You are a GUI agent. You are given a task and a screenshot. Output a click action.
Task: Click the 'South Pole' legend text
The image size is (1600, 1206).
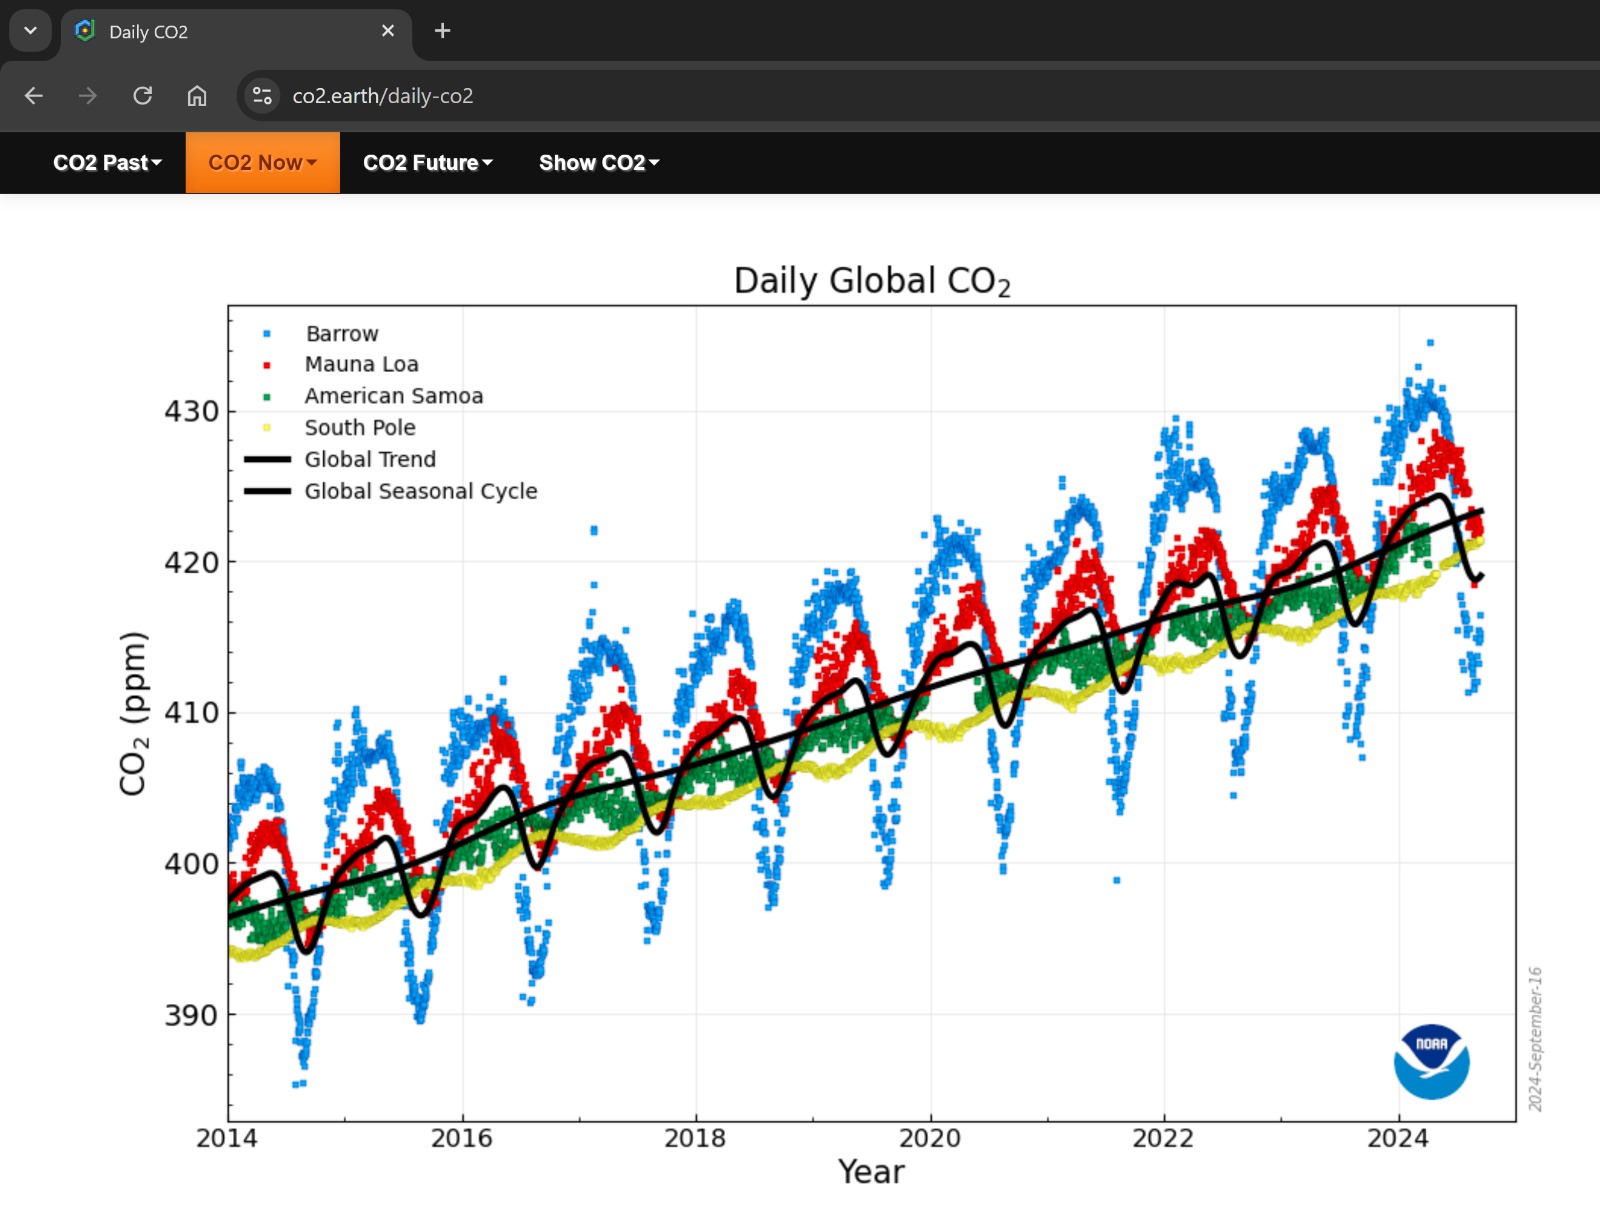pos(360,428)
